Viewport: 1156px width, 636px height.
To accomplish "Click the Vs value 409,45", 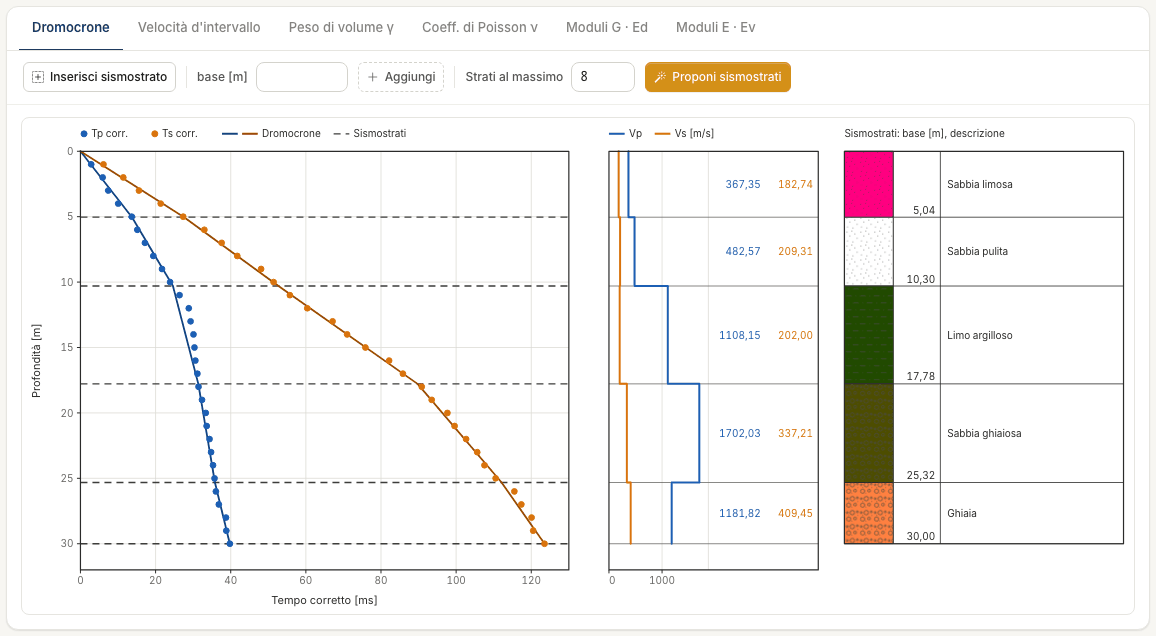I will [795, 513].
